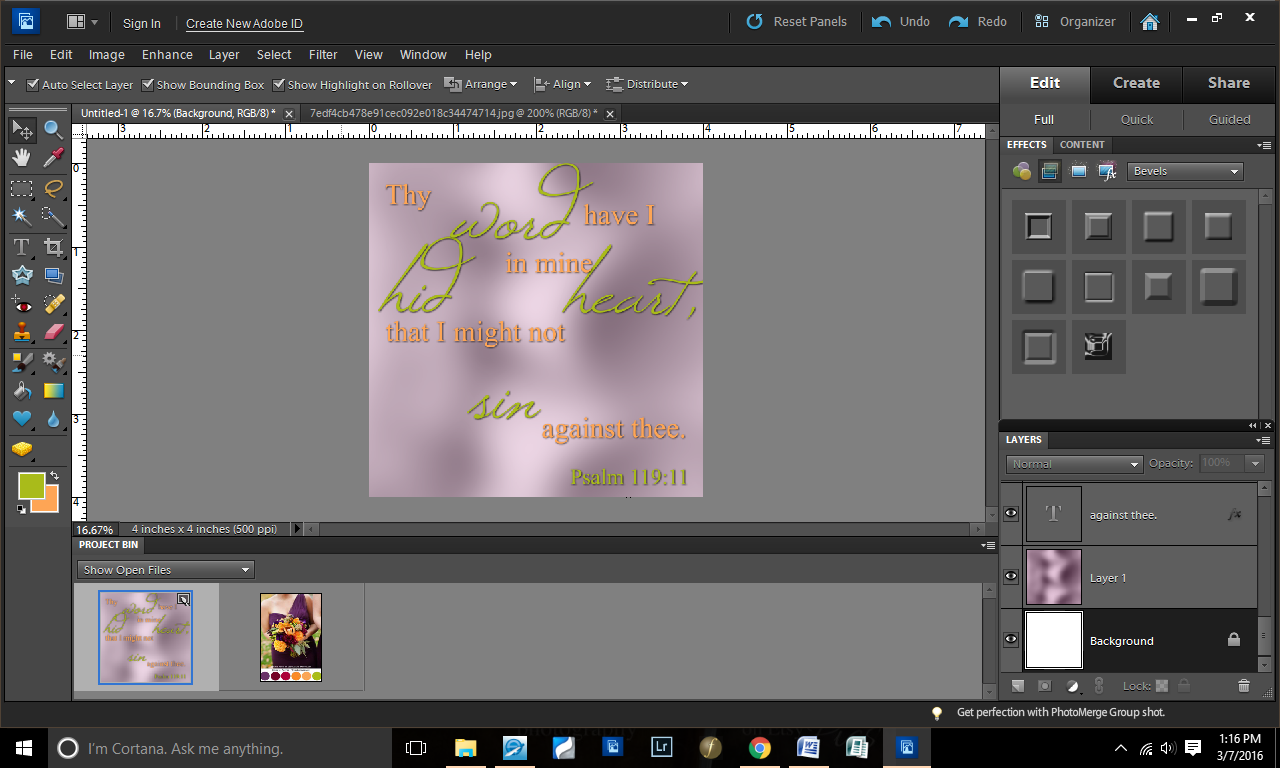The width and height of the screenshot is (1280, 768).
Task: Click the green foreground color swatch
Action: 31,486
